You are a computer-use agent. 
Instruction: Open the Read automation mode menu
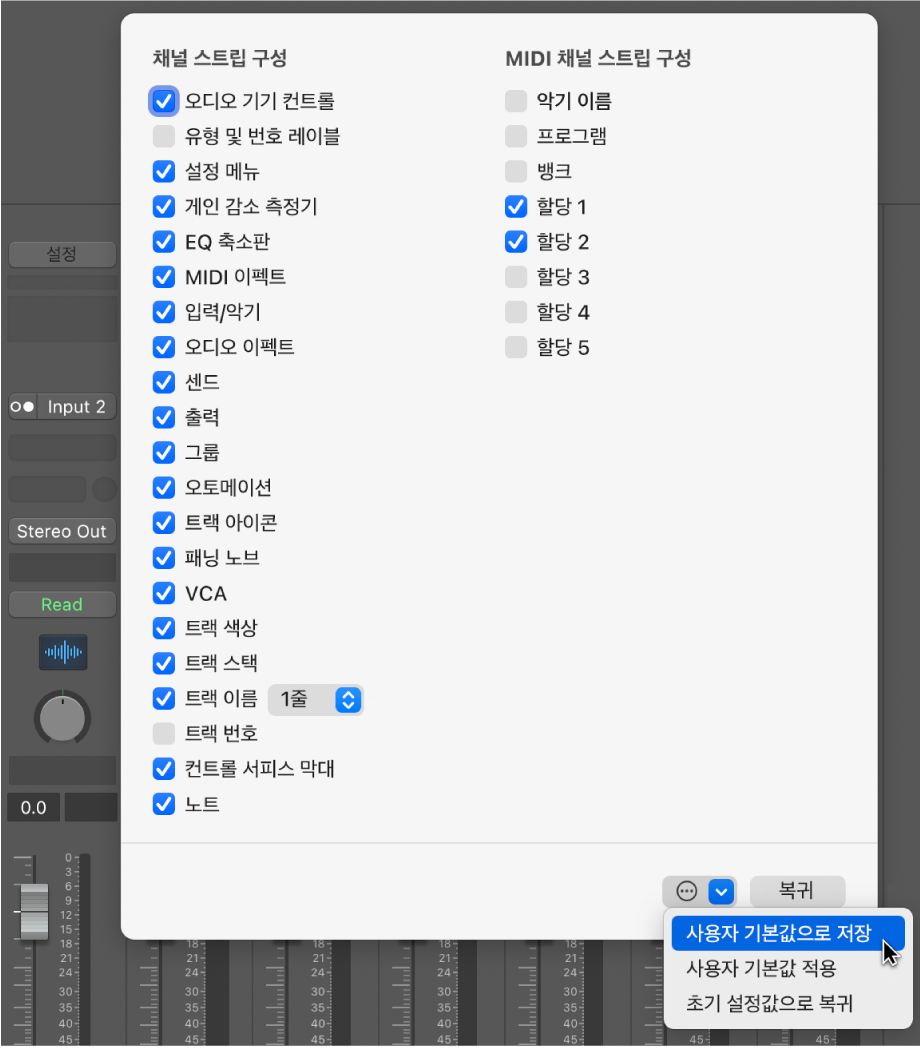click(x=62, y=605)
